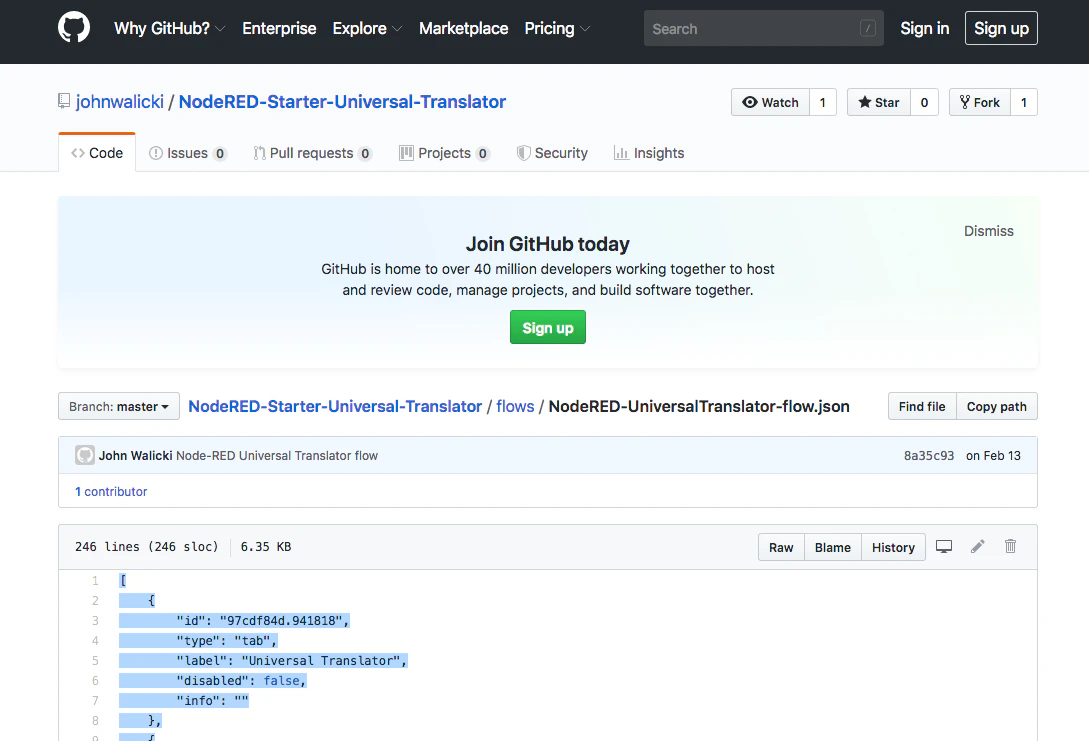Open the file History
This screenshot has width=1089, height=741.
pos(893,547)
